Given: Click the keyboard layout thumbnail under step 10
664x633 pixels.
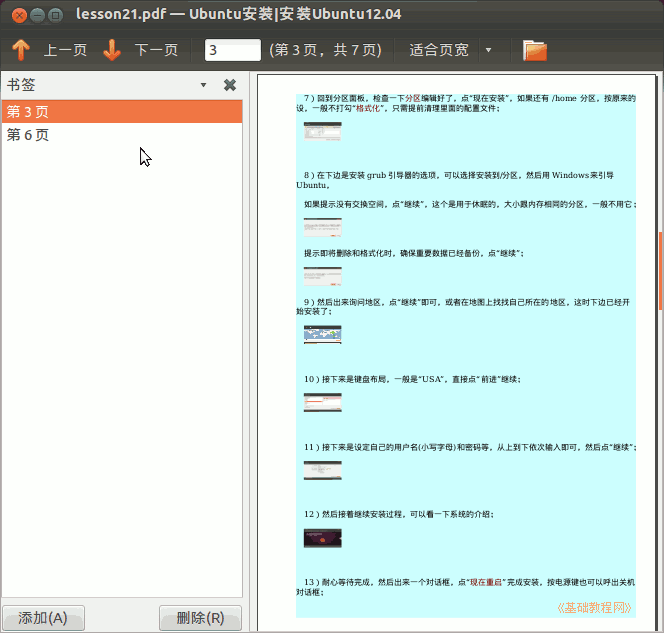Looking at the screenshot, I should click(x=322, y=402).
